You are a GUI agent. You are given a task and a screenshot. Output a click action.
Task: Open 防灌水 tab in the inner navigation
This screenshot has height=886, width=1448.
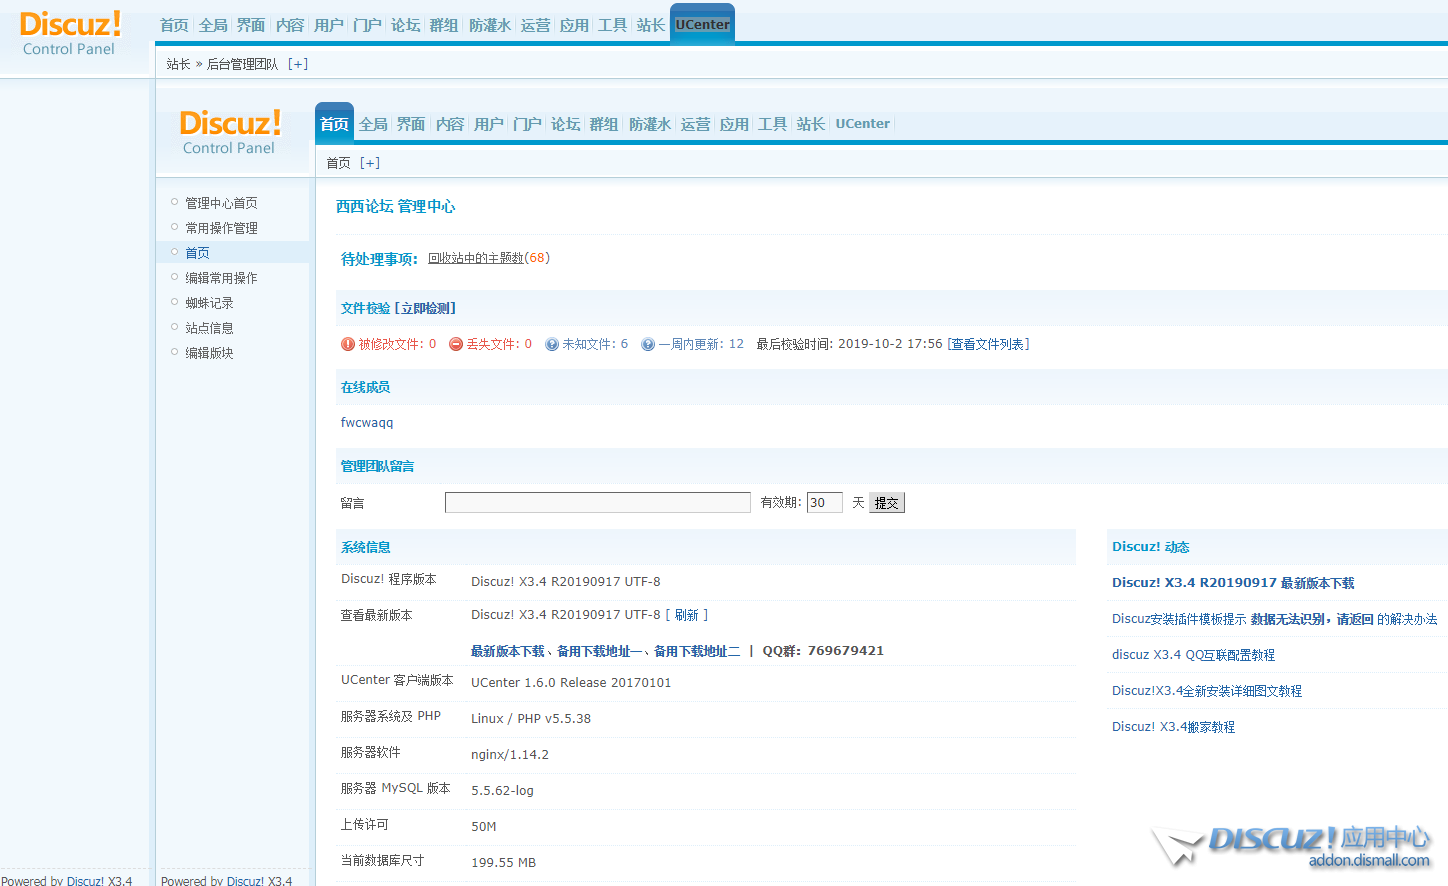tap(650, 124)
